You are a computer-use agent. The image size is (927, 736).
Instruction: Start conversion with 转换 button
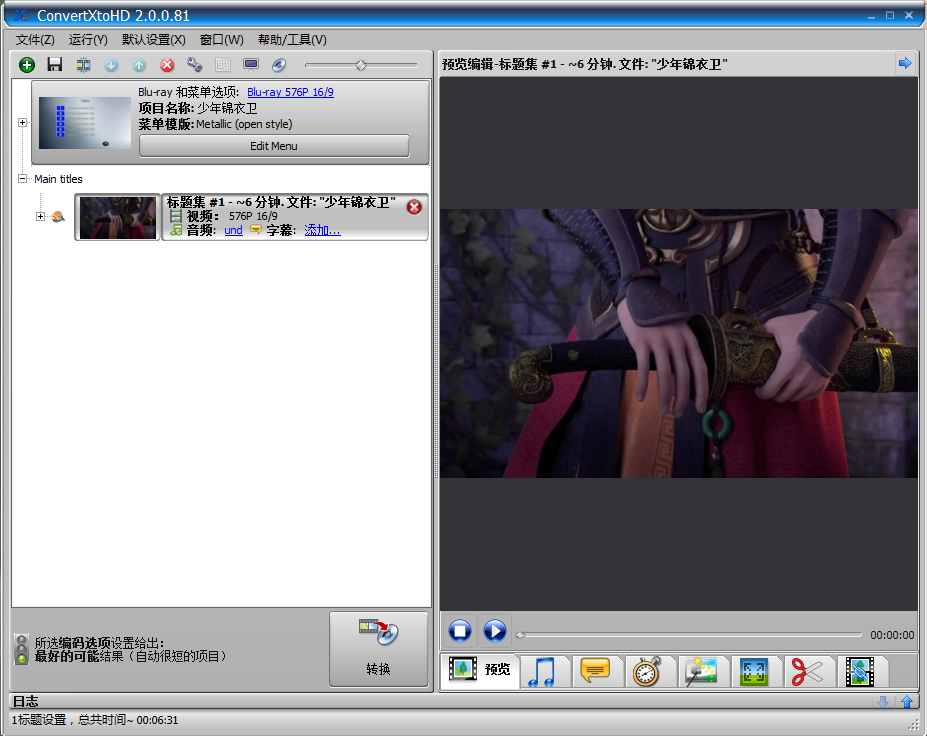pyautogui.click(x=378, y=649)
